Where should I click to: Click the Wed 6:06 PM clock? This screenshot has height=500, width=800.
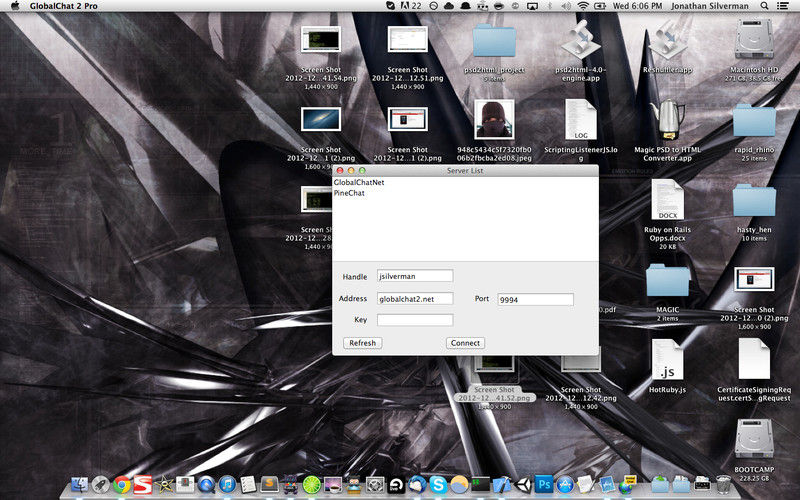(x=637, y=6)
